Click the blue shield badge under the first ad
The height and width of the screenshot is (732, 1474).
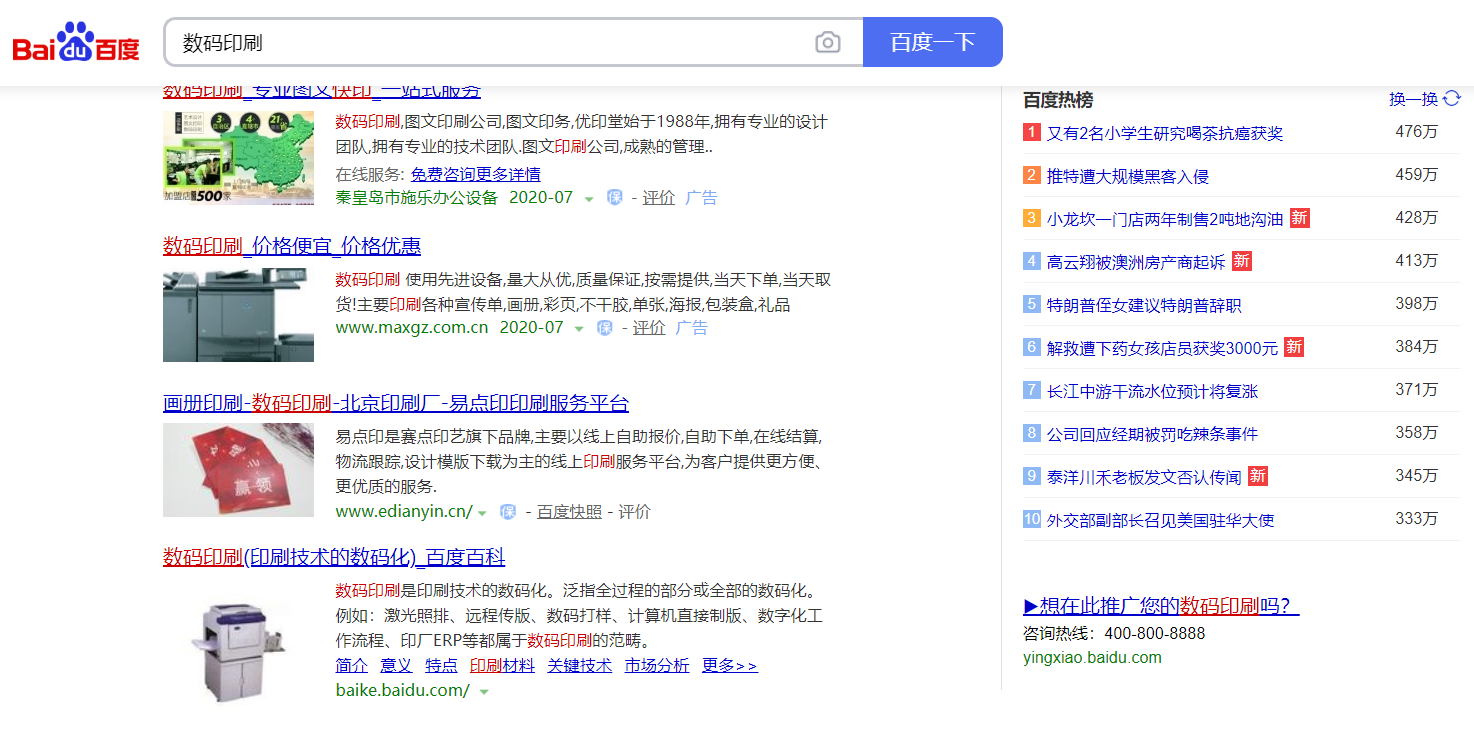pos(614,197)
